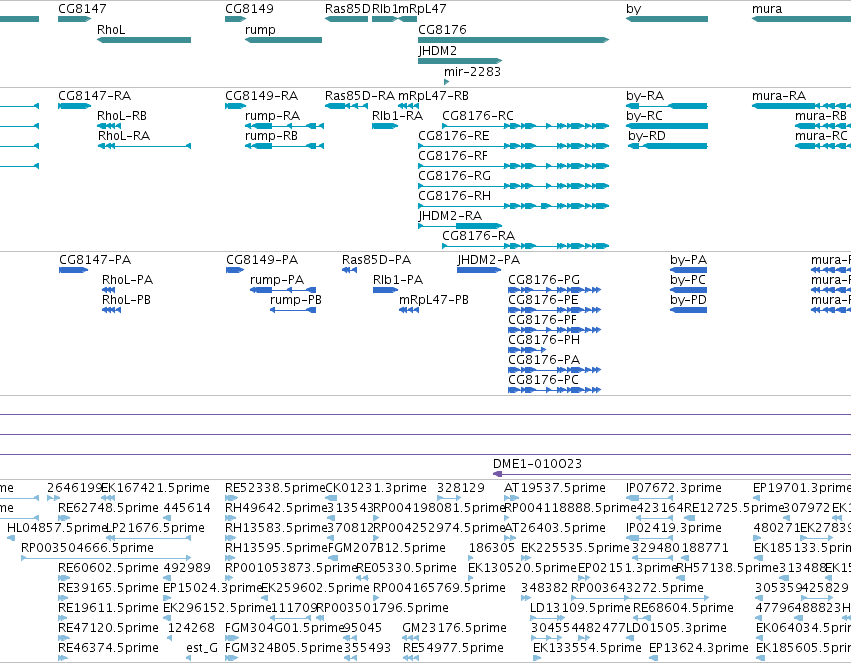851x663 pixels.
Task: Click EST label RE62748.5prime
Action: click(x=108, y=508)
